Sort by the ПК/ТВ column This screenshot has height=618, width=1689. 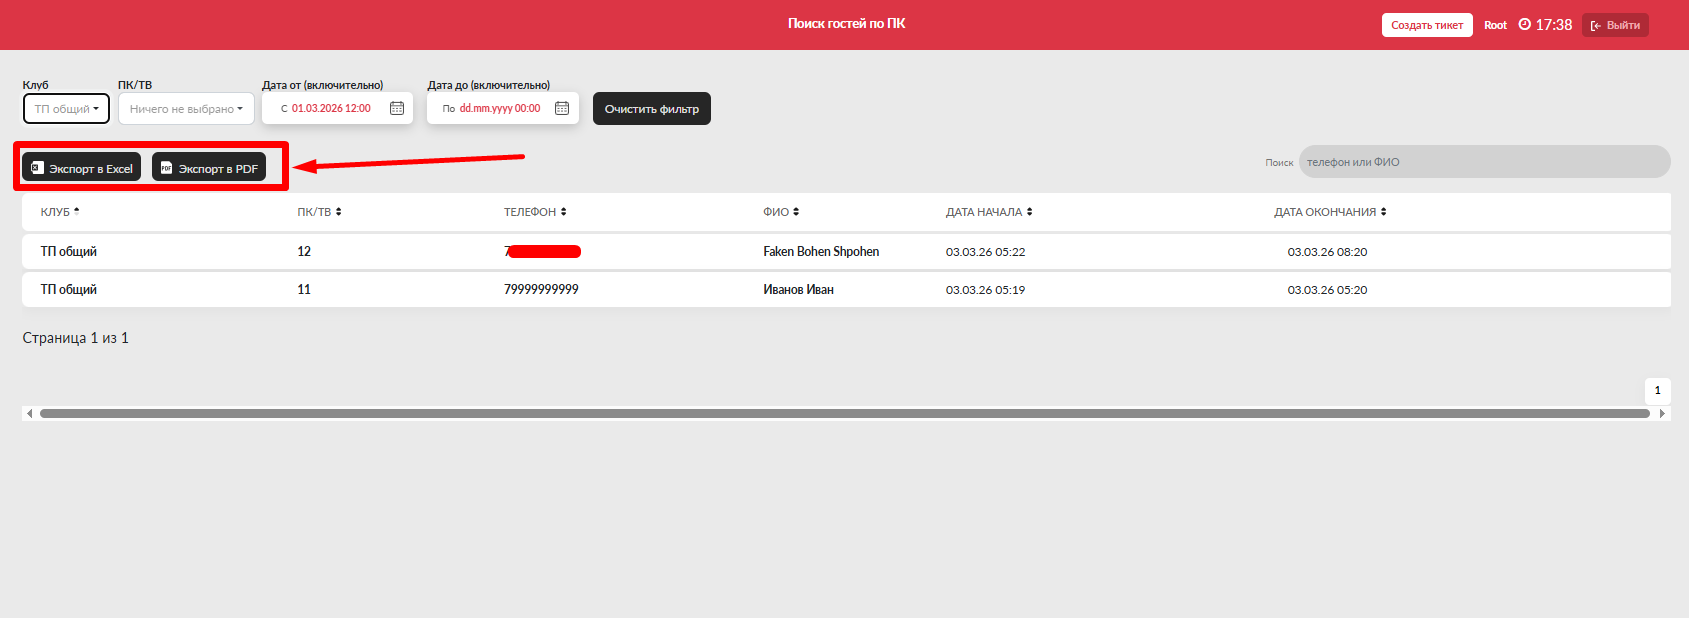click(319, 212)
